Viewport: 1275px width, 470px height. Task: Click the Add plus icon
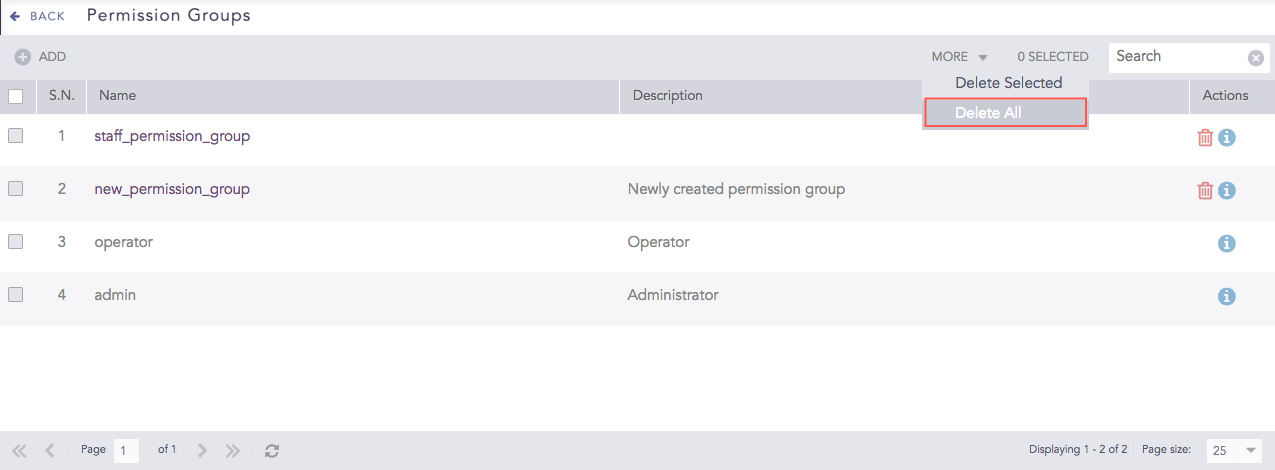pos(22,57)
